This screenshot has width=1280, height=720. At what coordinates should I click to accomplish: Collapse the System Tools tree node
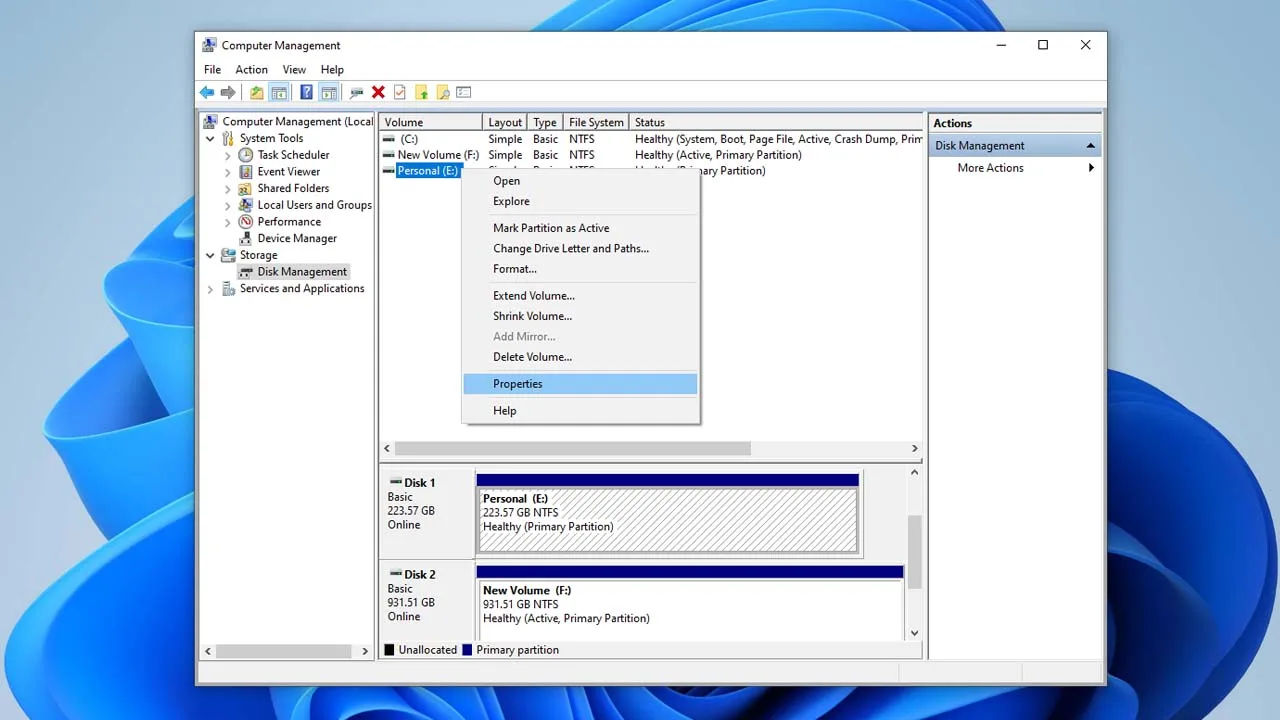(210, 139)
